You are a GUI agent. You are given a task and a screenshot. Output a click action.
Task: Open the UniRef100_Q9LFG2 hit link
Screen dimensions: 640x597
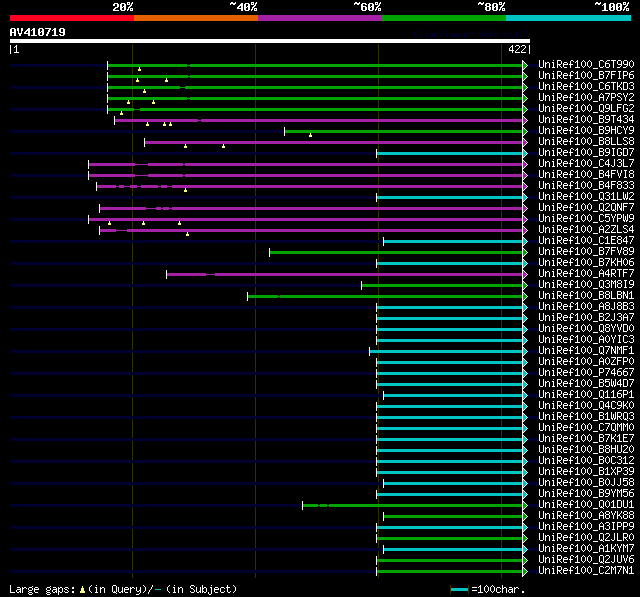[586, 109]
